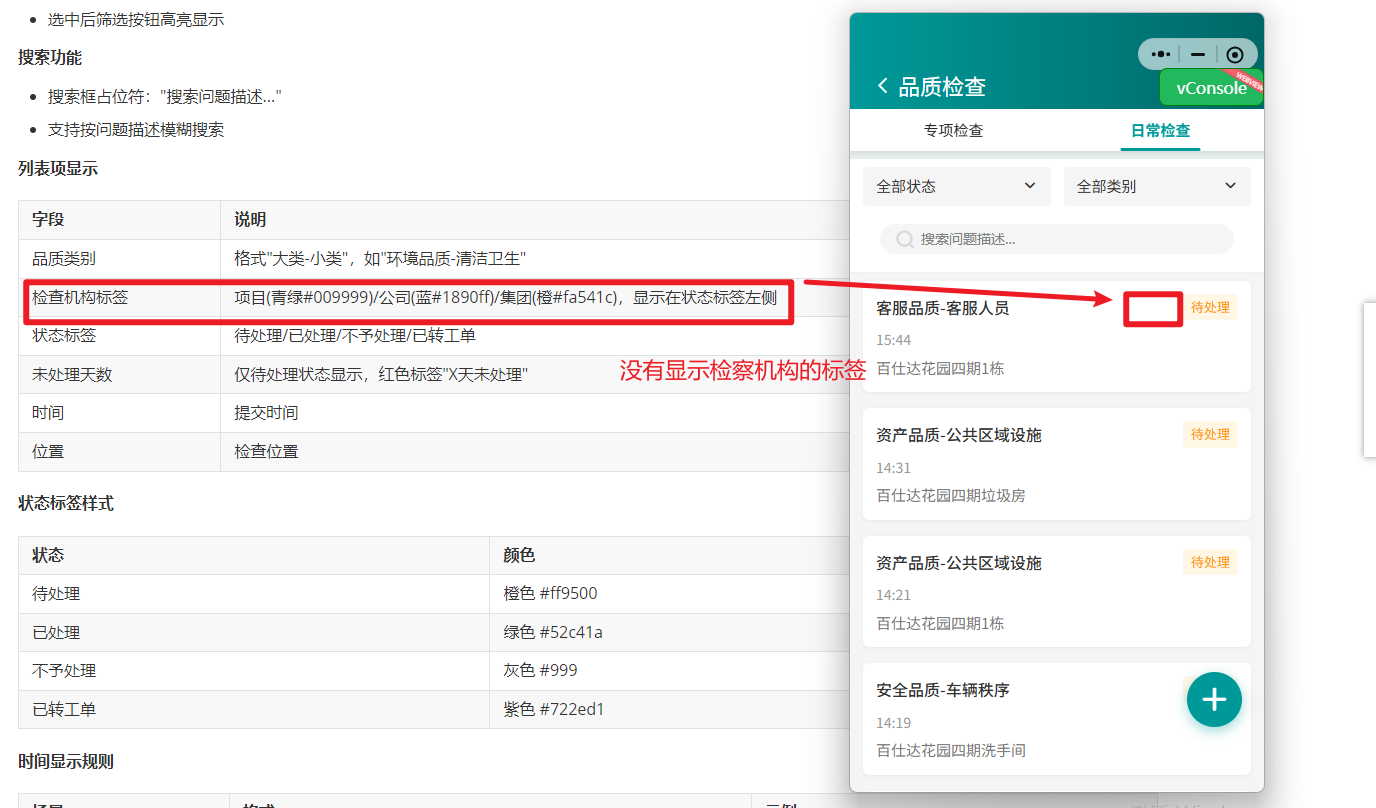
Task: Tap the three-dot mini-program capsule icon
Action: tap(1160, 54)
